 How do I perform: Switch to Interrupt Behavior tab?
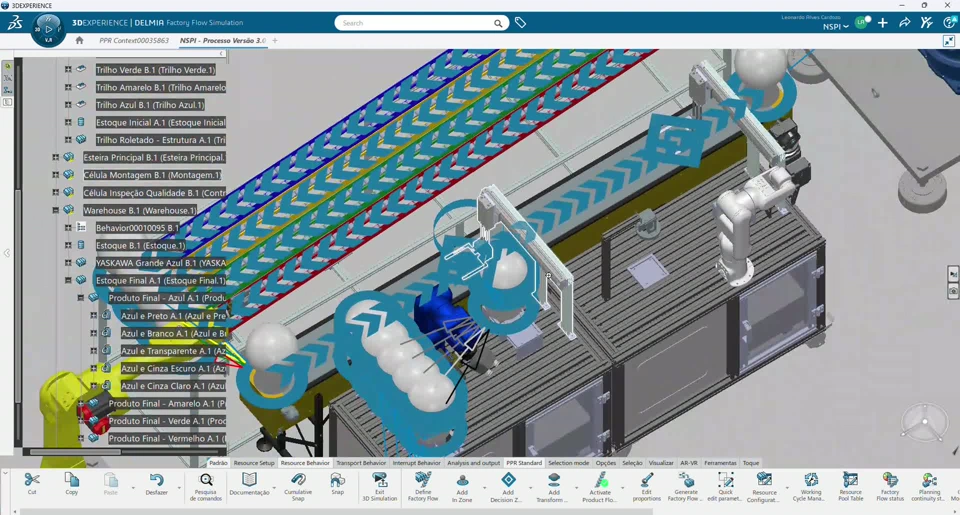416,463
